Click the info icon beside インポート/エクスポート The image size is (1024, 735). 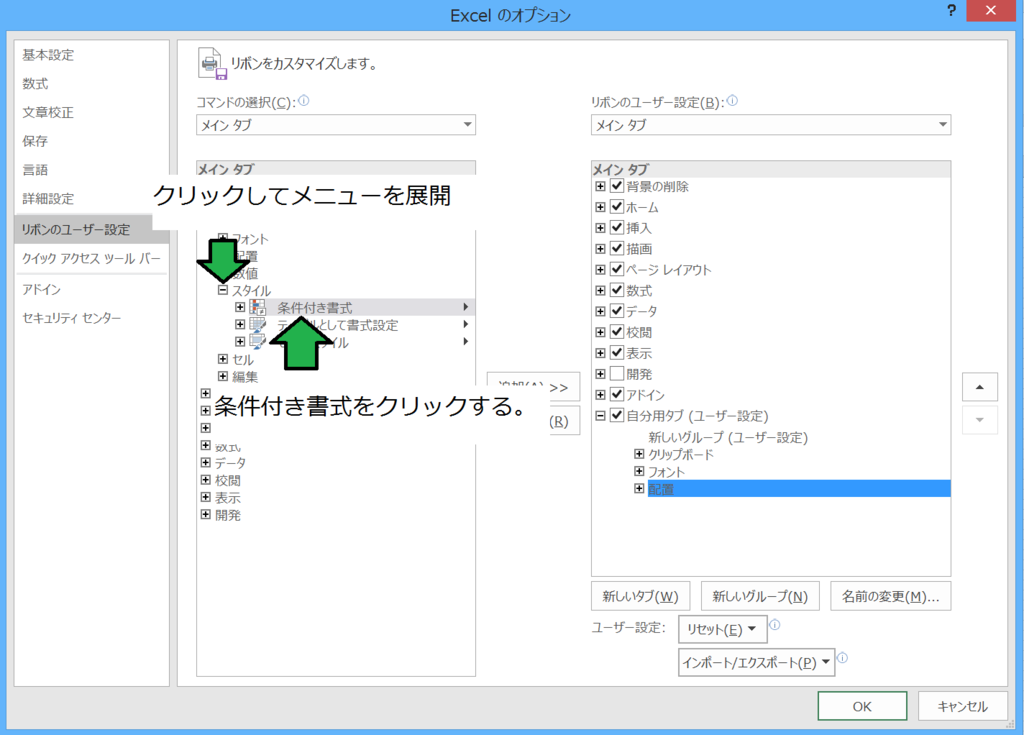coord(842,658)
